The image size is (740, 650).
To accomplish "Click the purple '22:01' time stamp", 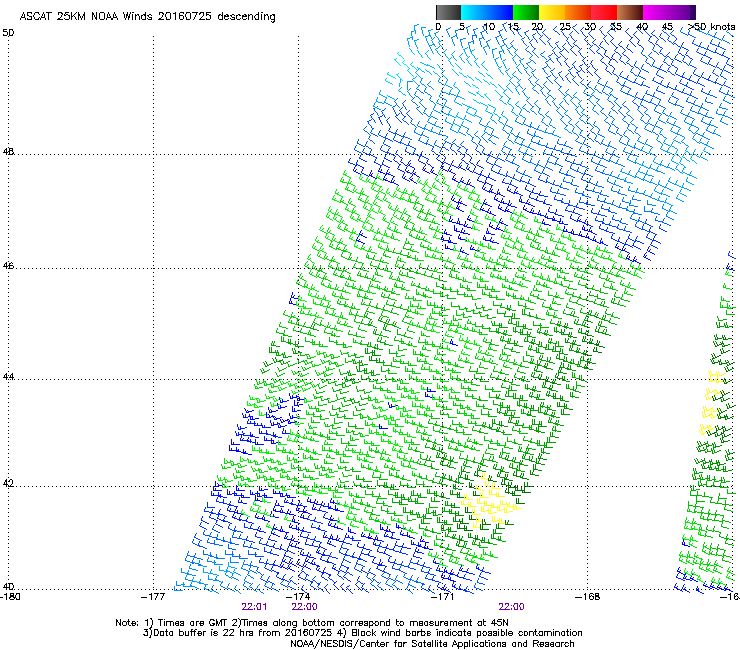I will click(254, 607).
